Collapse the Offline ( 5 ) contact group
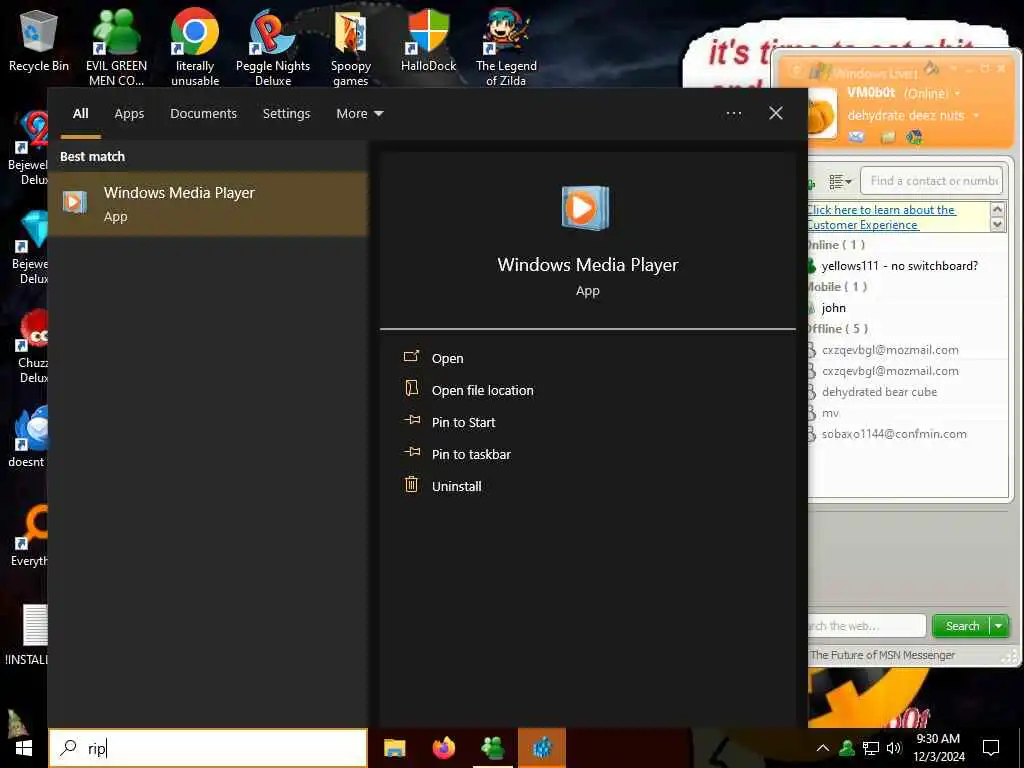 [839, 328]
